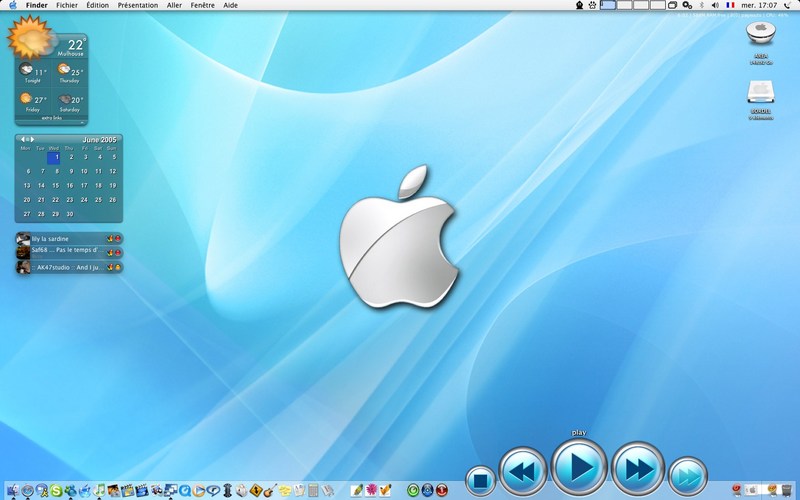Open the Calculator in the Dock
Image resolution: width=800 pixels, height=500 pixels.
pyautogui.click(x=313, y=491)
